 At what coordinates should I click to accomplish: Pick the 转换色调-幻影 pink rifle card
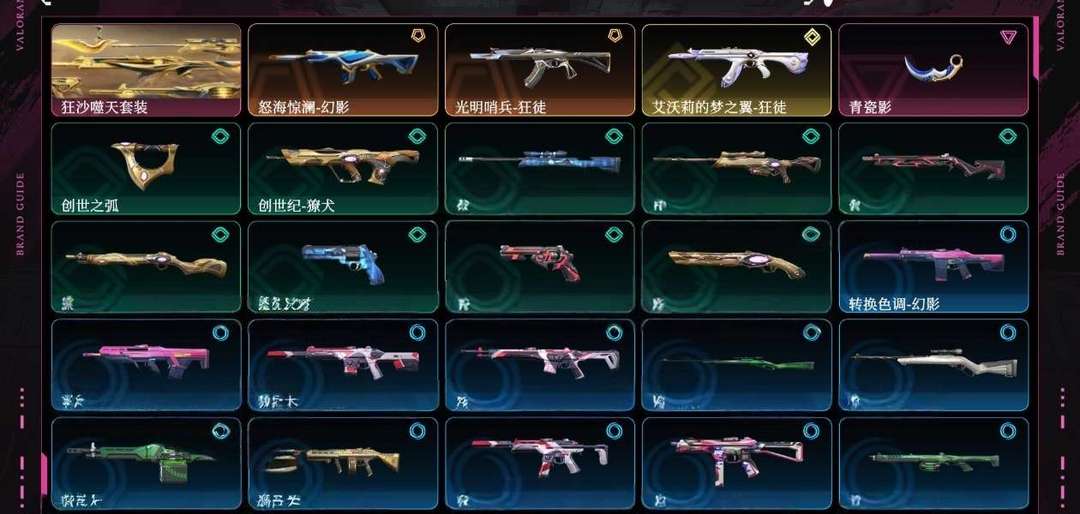(x=934, y=267)
